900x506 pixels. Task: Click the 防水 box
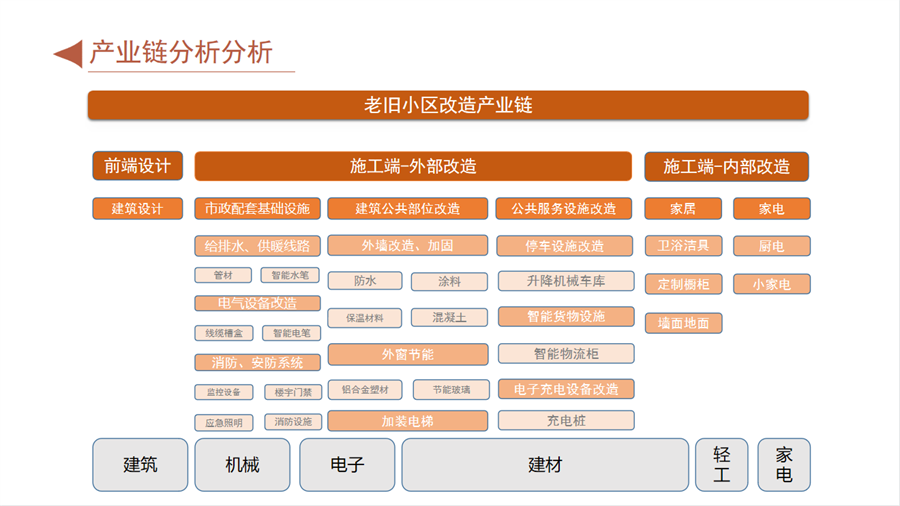pyautogui.click(x=365, y=281)
